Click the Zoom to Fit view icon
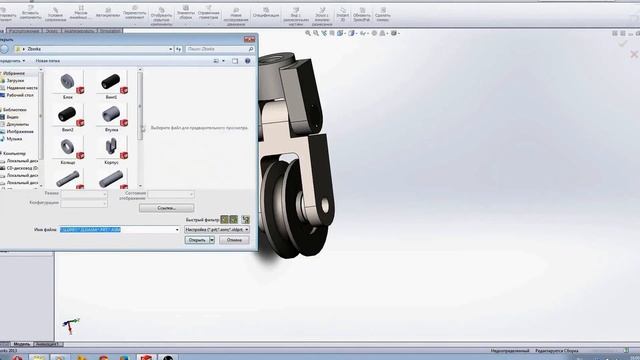640x360 pixels. click(308, 33)
